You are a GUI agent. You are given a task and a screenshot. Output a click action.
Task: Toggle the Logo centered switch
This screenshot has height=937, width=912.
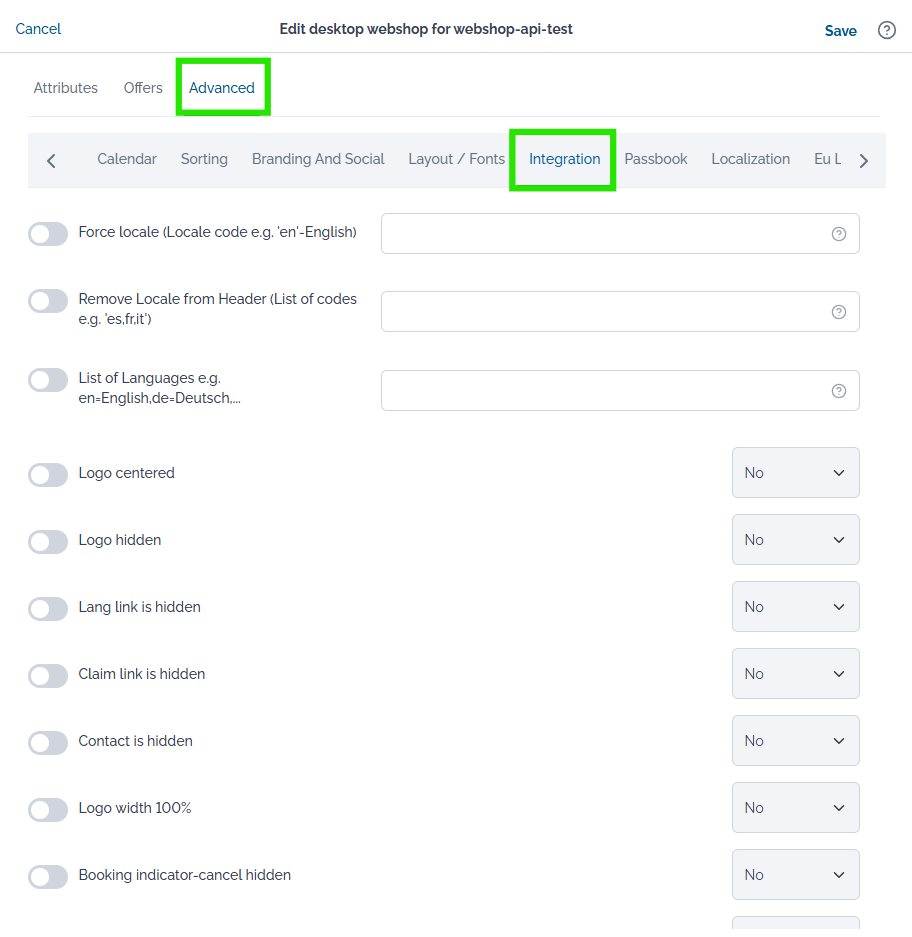click(x=48, y=474)
